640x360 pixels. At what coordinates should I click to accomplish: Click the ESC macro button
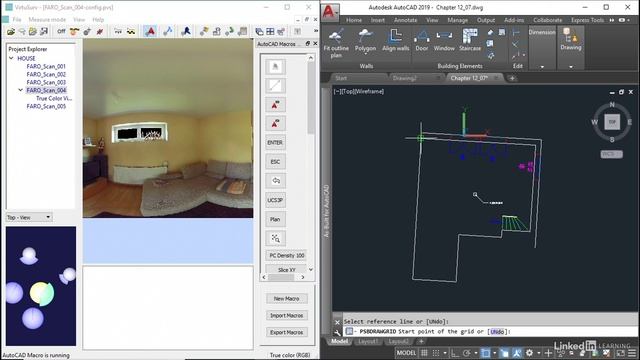(275, 162)
